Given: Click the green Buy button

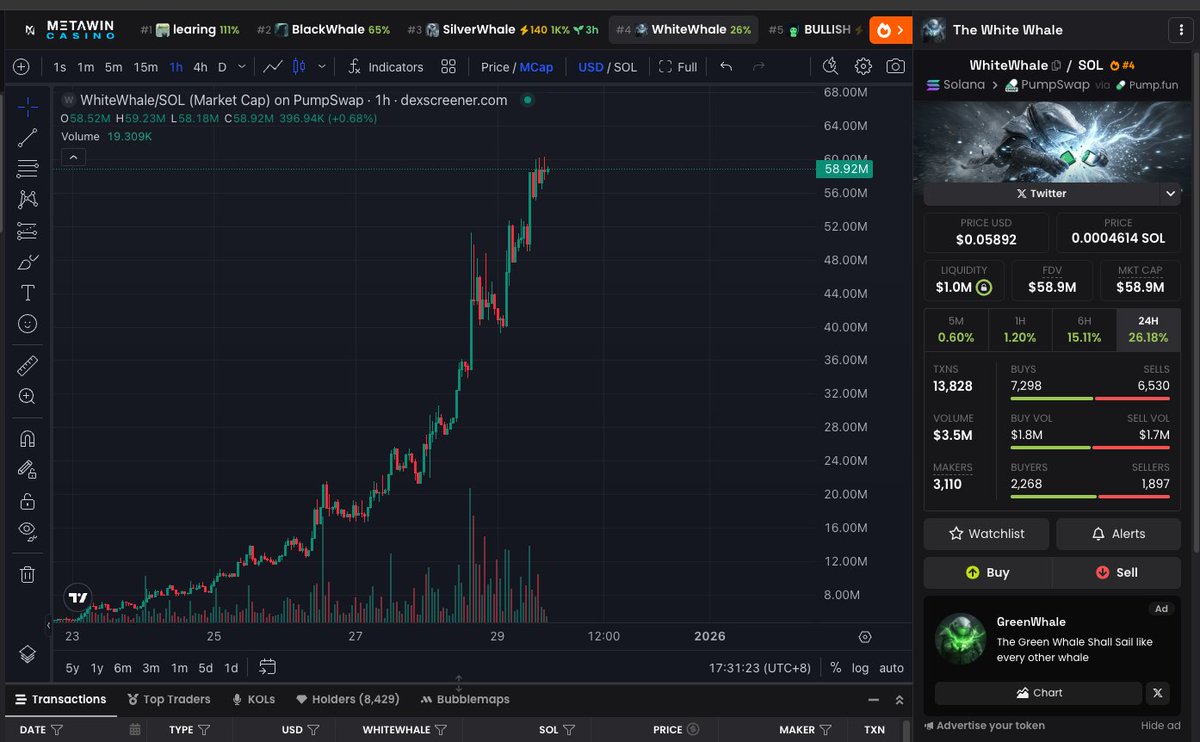Looking at the screenshot, I should coord(987,572).
